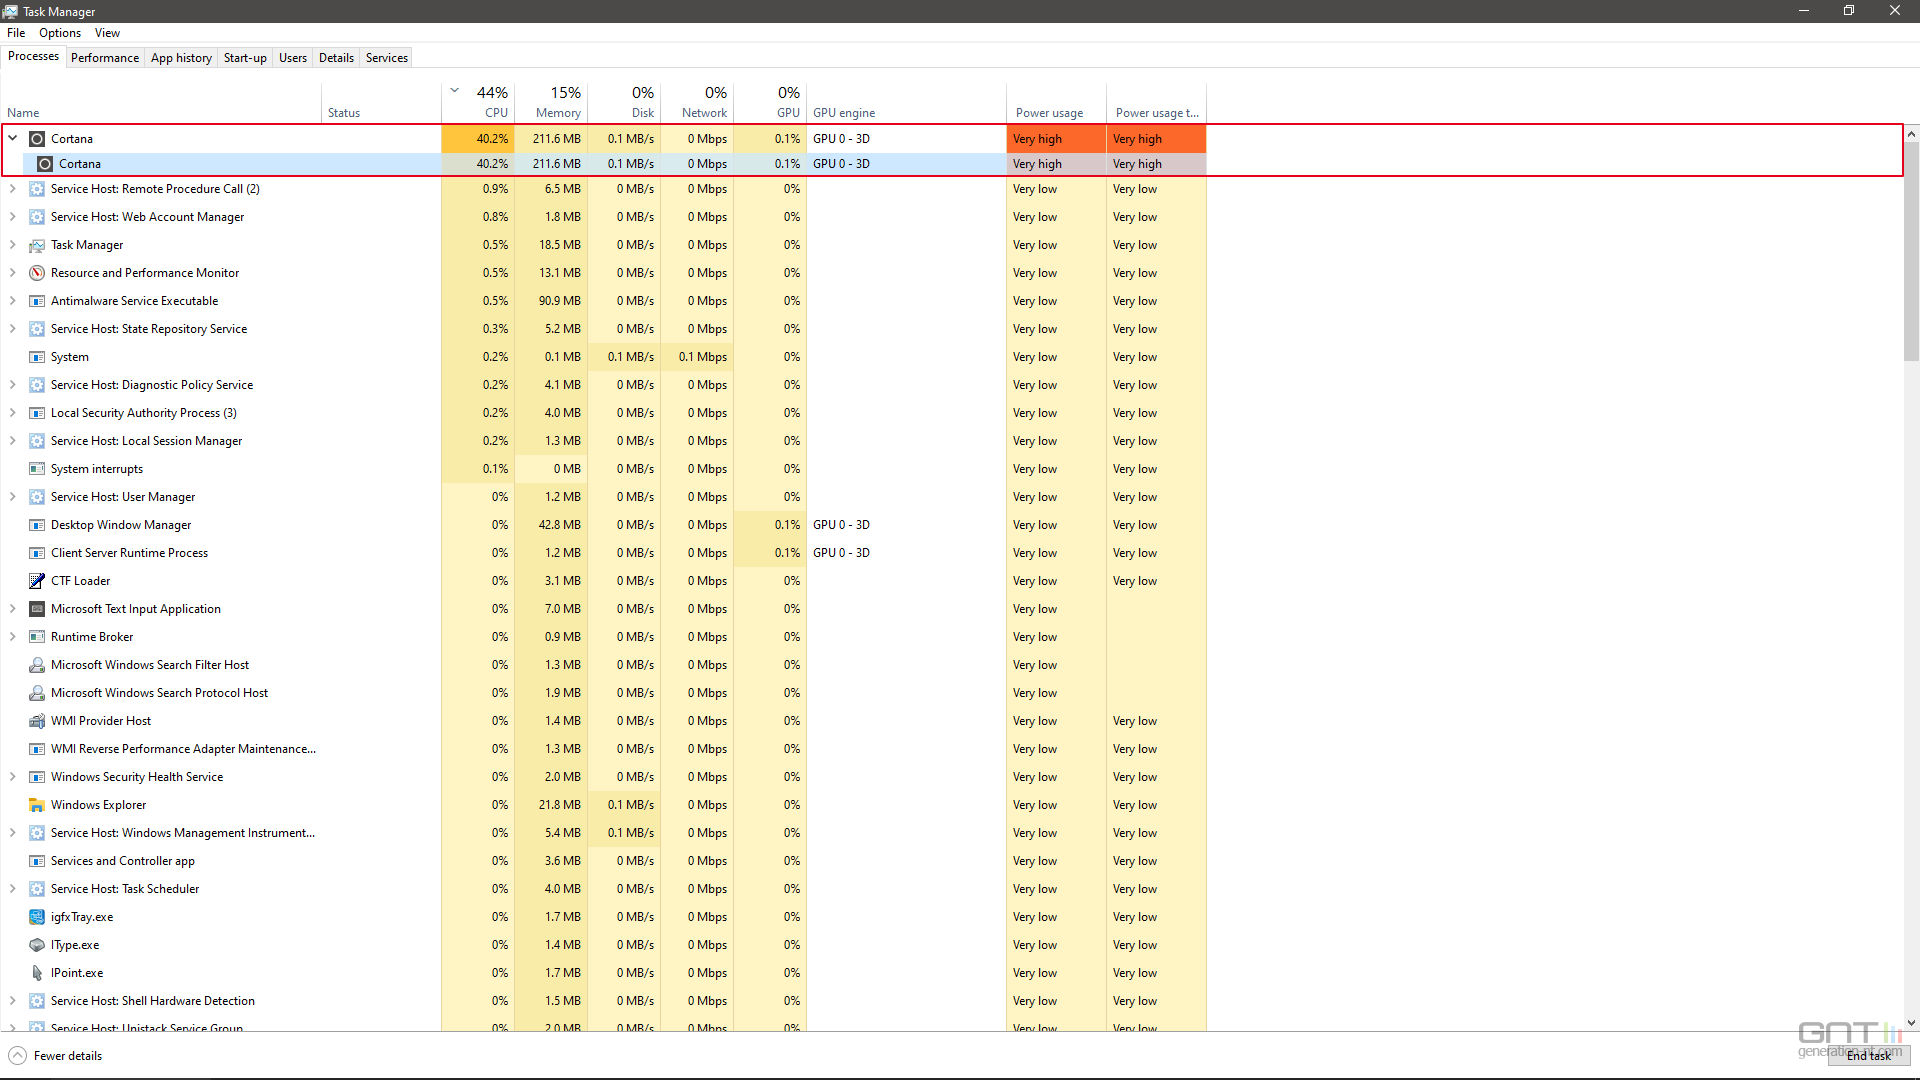The width and height of the screenshot is (1920, 1080).
Task: Click the End task button
Action: pyautogui.click(x=1868, y=1056)
